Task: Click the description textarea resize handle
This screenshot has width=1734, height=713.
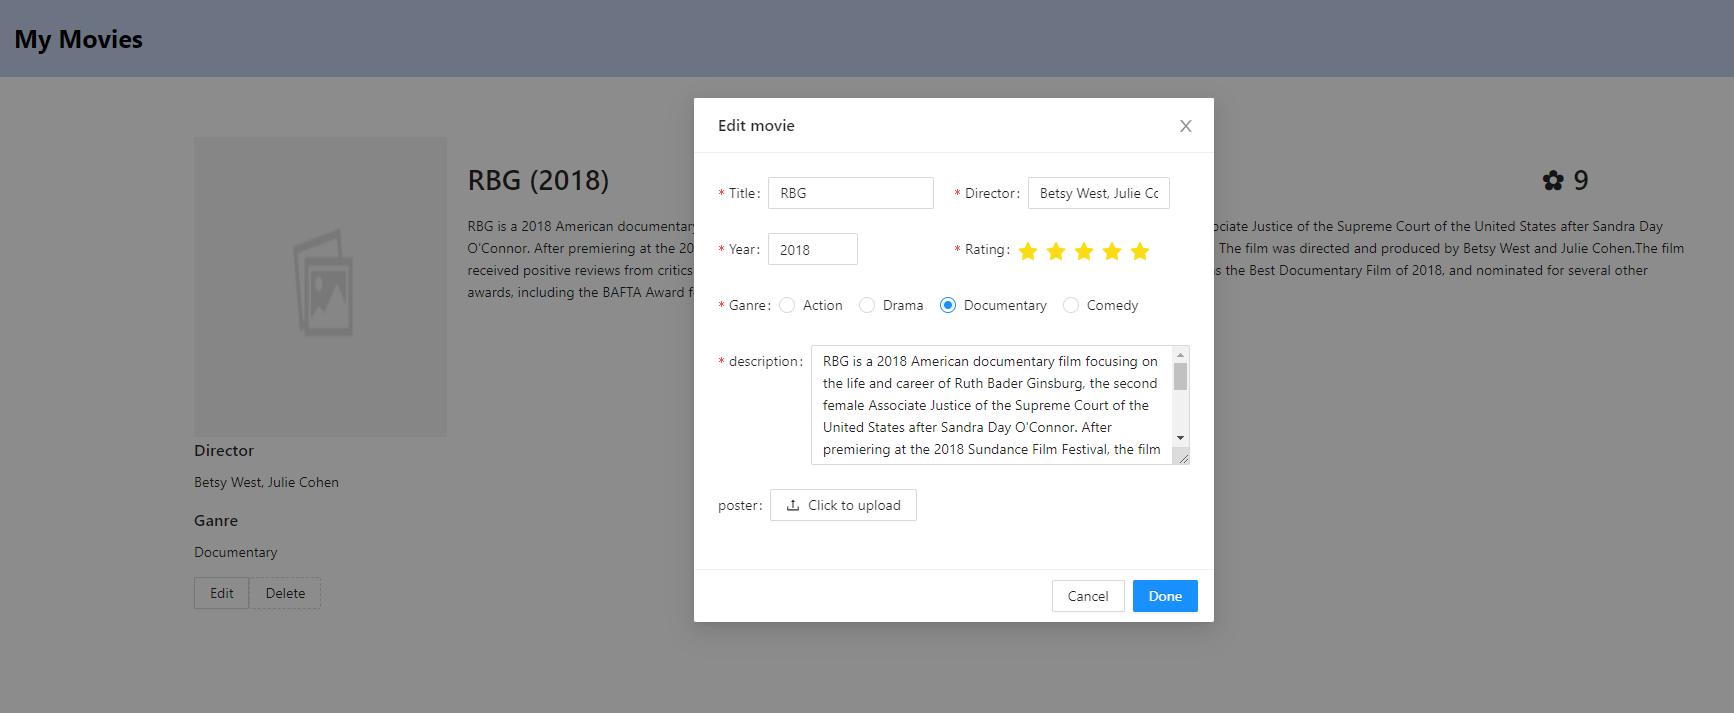Action: click(1183, 458)
